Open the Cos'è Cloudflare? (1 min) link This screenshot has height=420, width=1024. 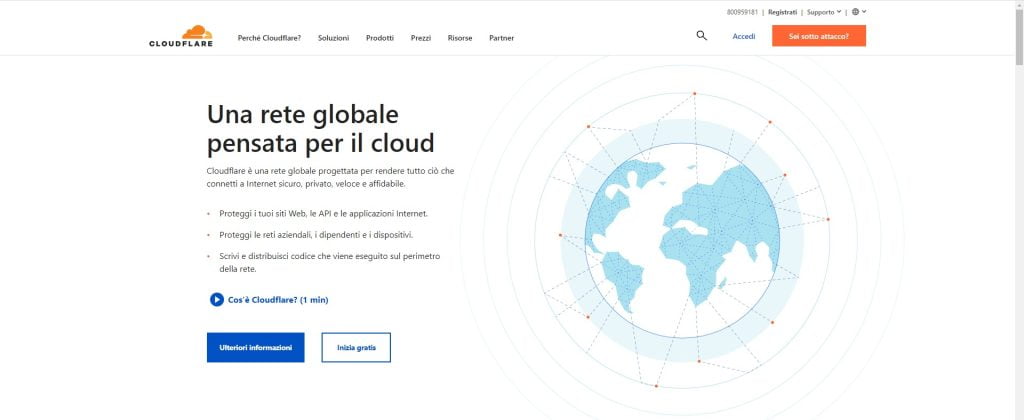coord(269,299)
